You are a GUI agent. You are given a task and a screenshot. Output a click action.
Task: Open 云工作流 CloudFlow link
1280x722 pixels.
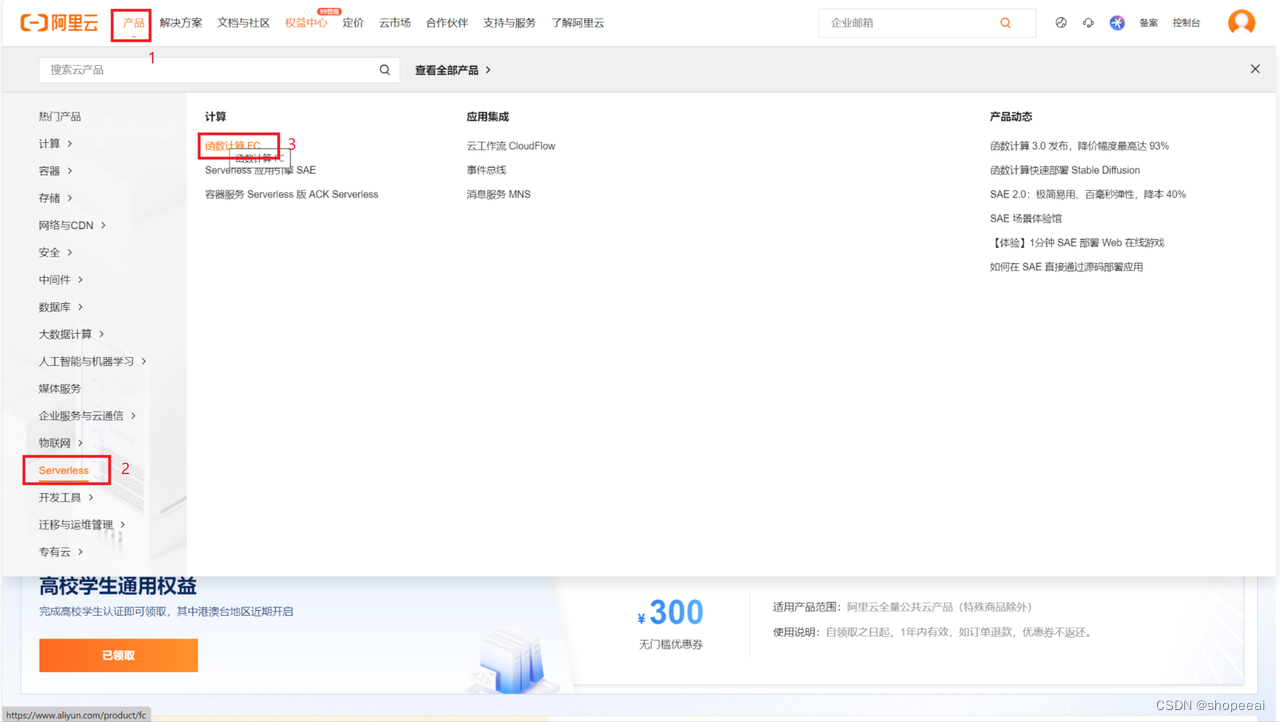click(x=511, y=146)
